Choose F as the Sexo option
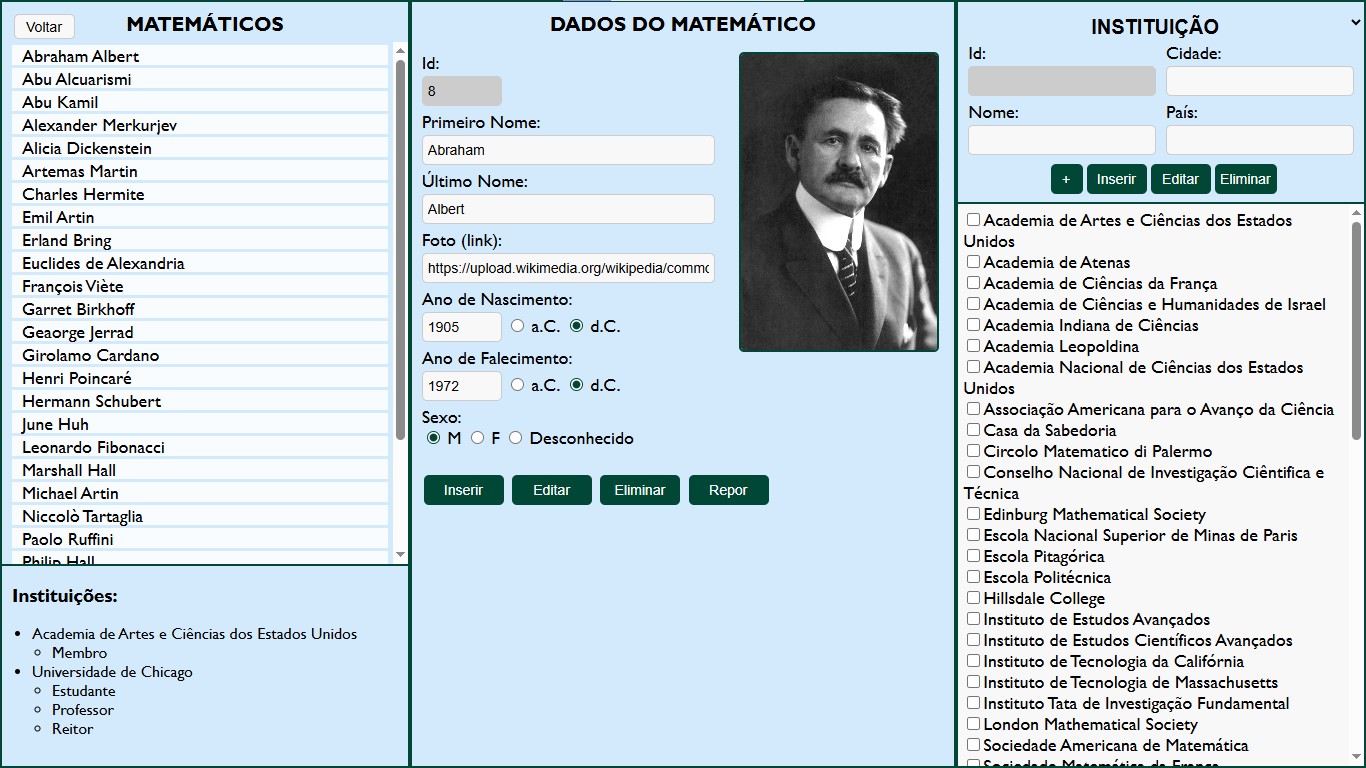This screenshot has width=1366, height=768. click(x=478, y=438)
